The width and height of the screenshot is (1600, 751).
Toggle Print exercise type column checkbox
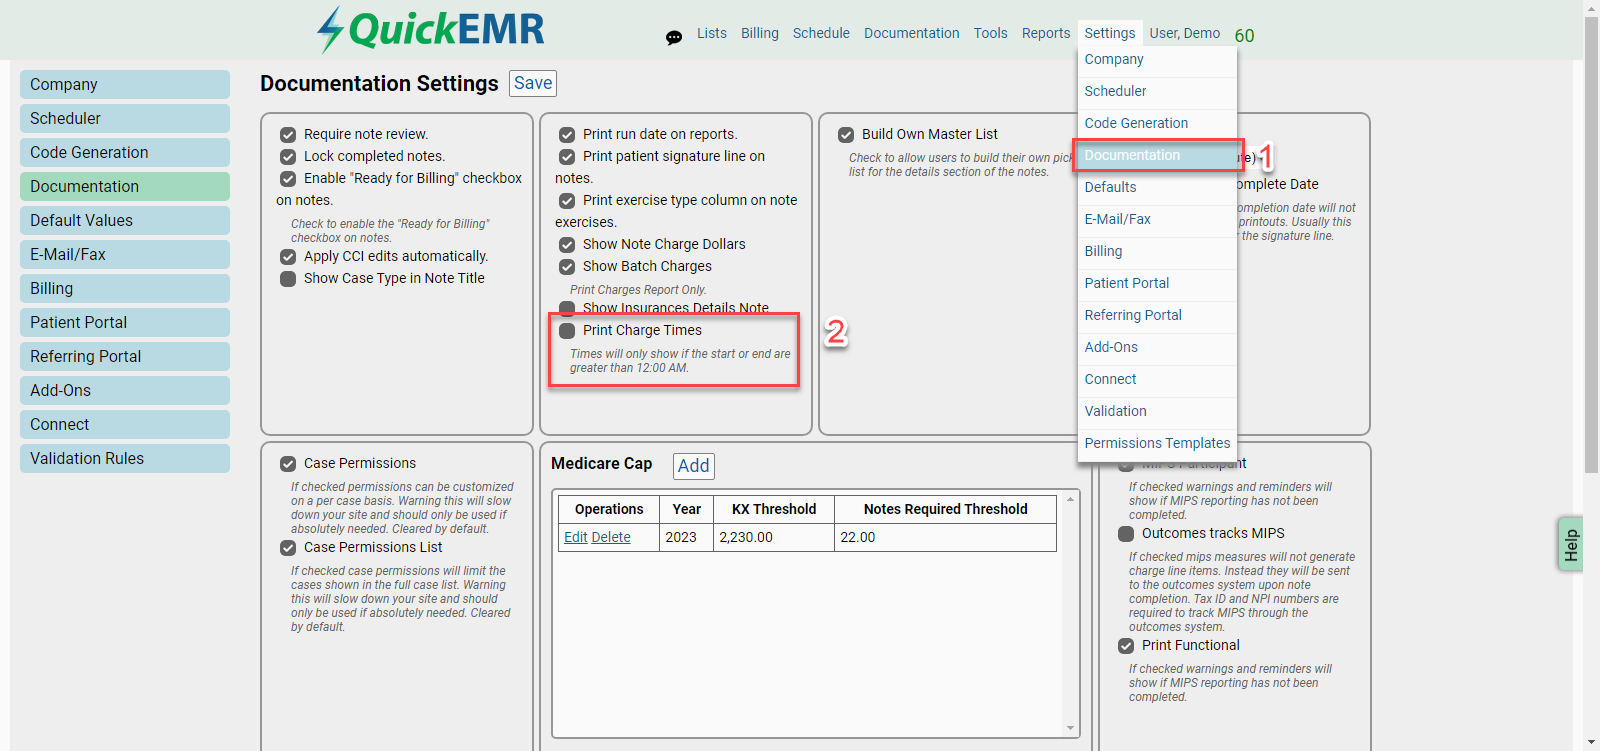567,201
